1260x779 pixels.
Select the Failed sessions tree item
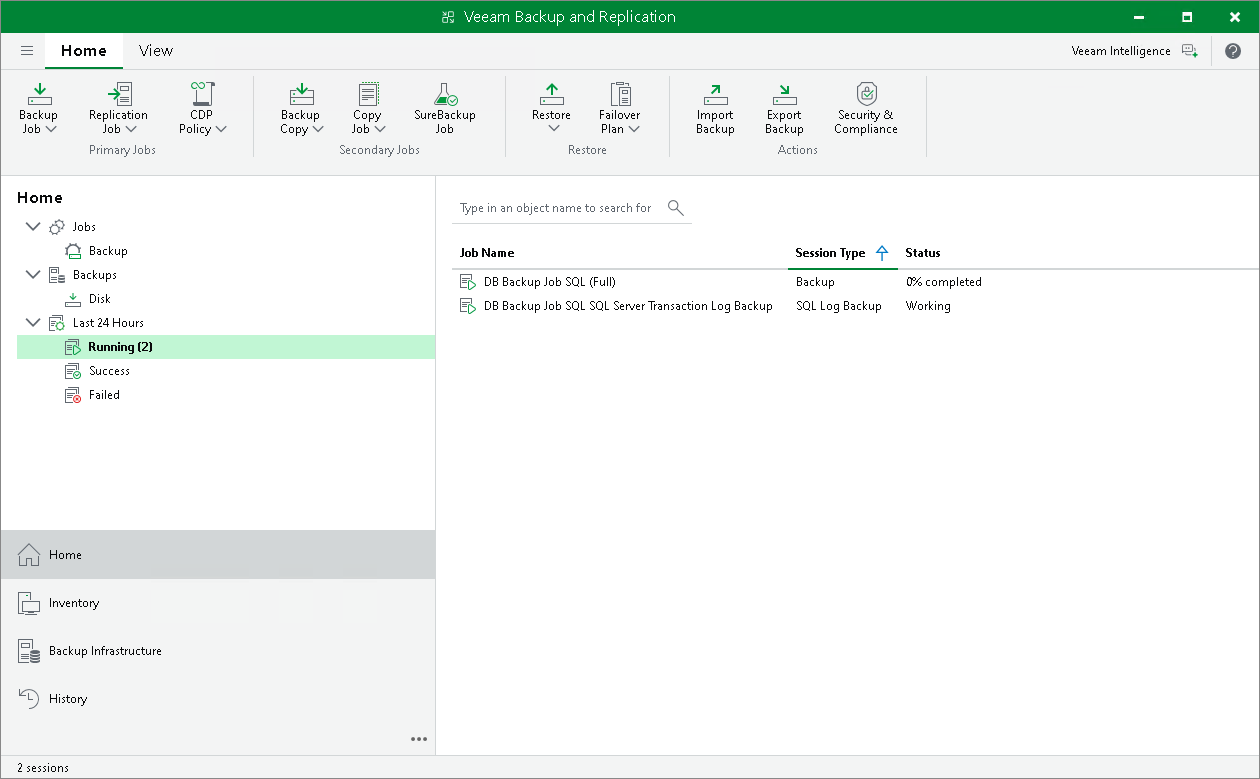point(104,395)
